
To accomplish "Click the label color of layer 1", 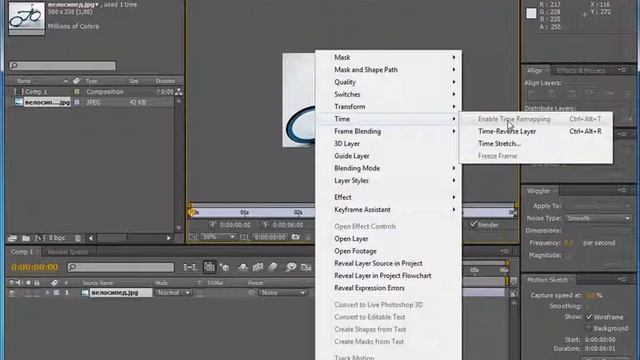I will [56, 293].
